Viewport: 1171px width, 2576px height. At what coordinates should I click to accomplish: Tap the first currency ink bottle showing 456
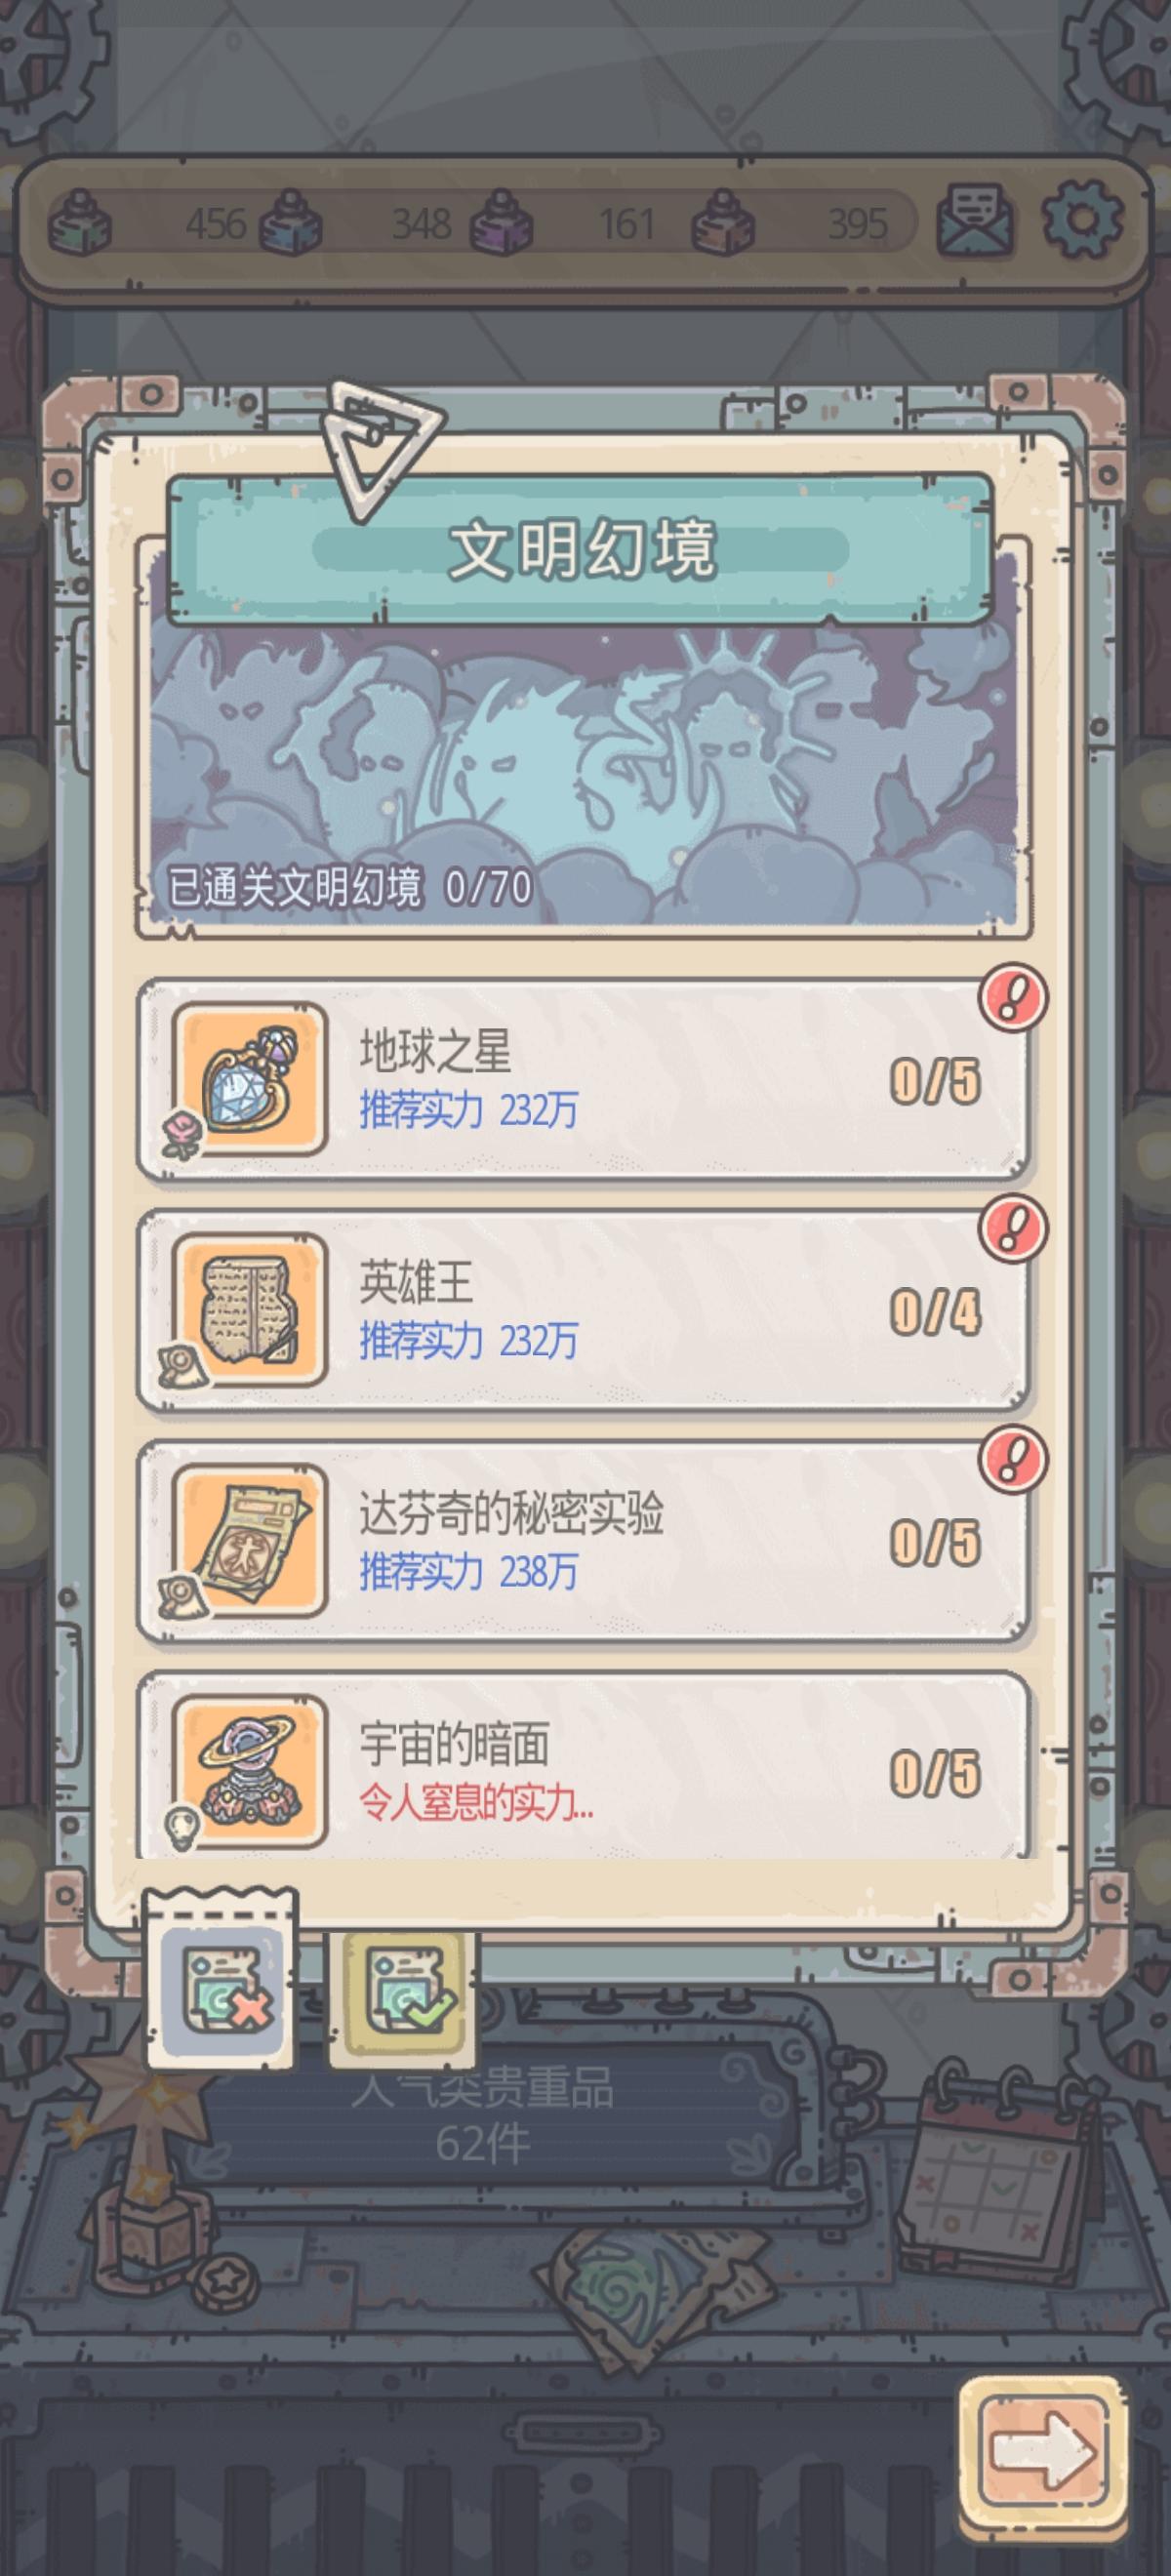tap(150, 223)
